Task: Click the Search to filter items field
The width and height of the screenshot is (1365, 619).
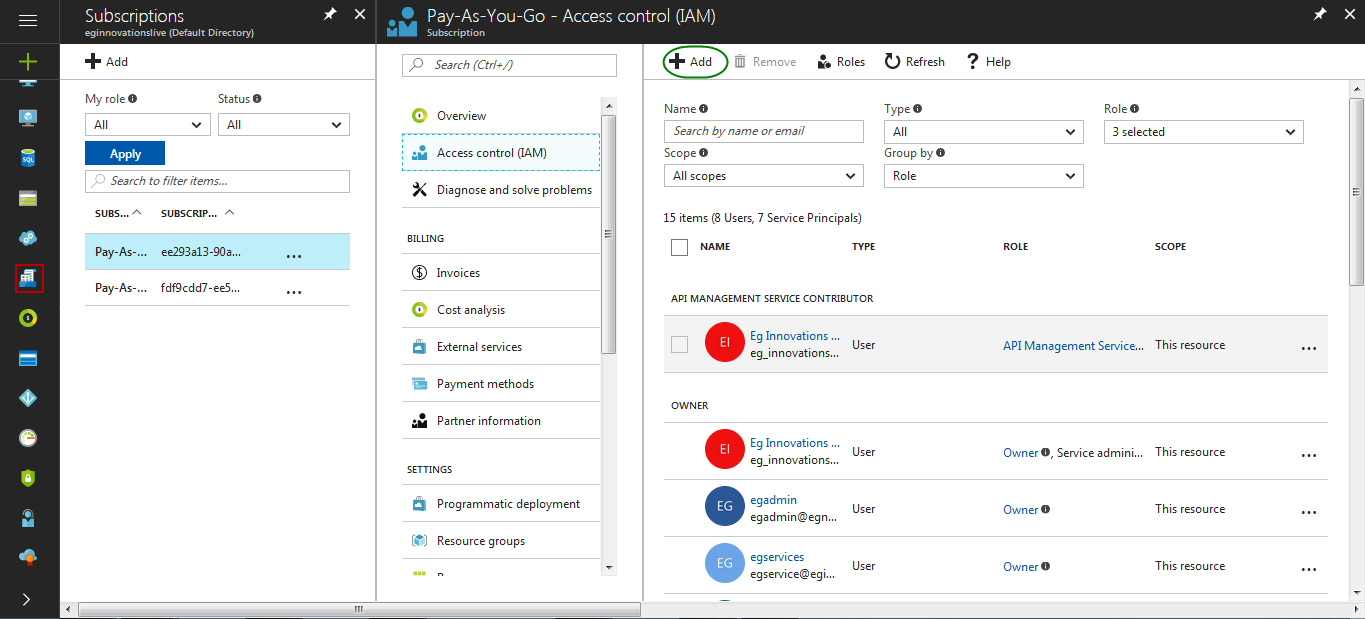Action: point(217,181)
